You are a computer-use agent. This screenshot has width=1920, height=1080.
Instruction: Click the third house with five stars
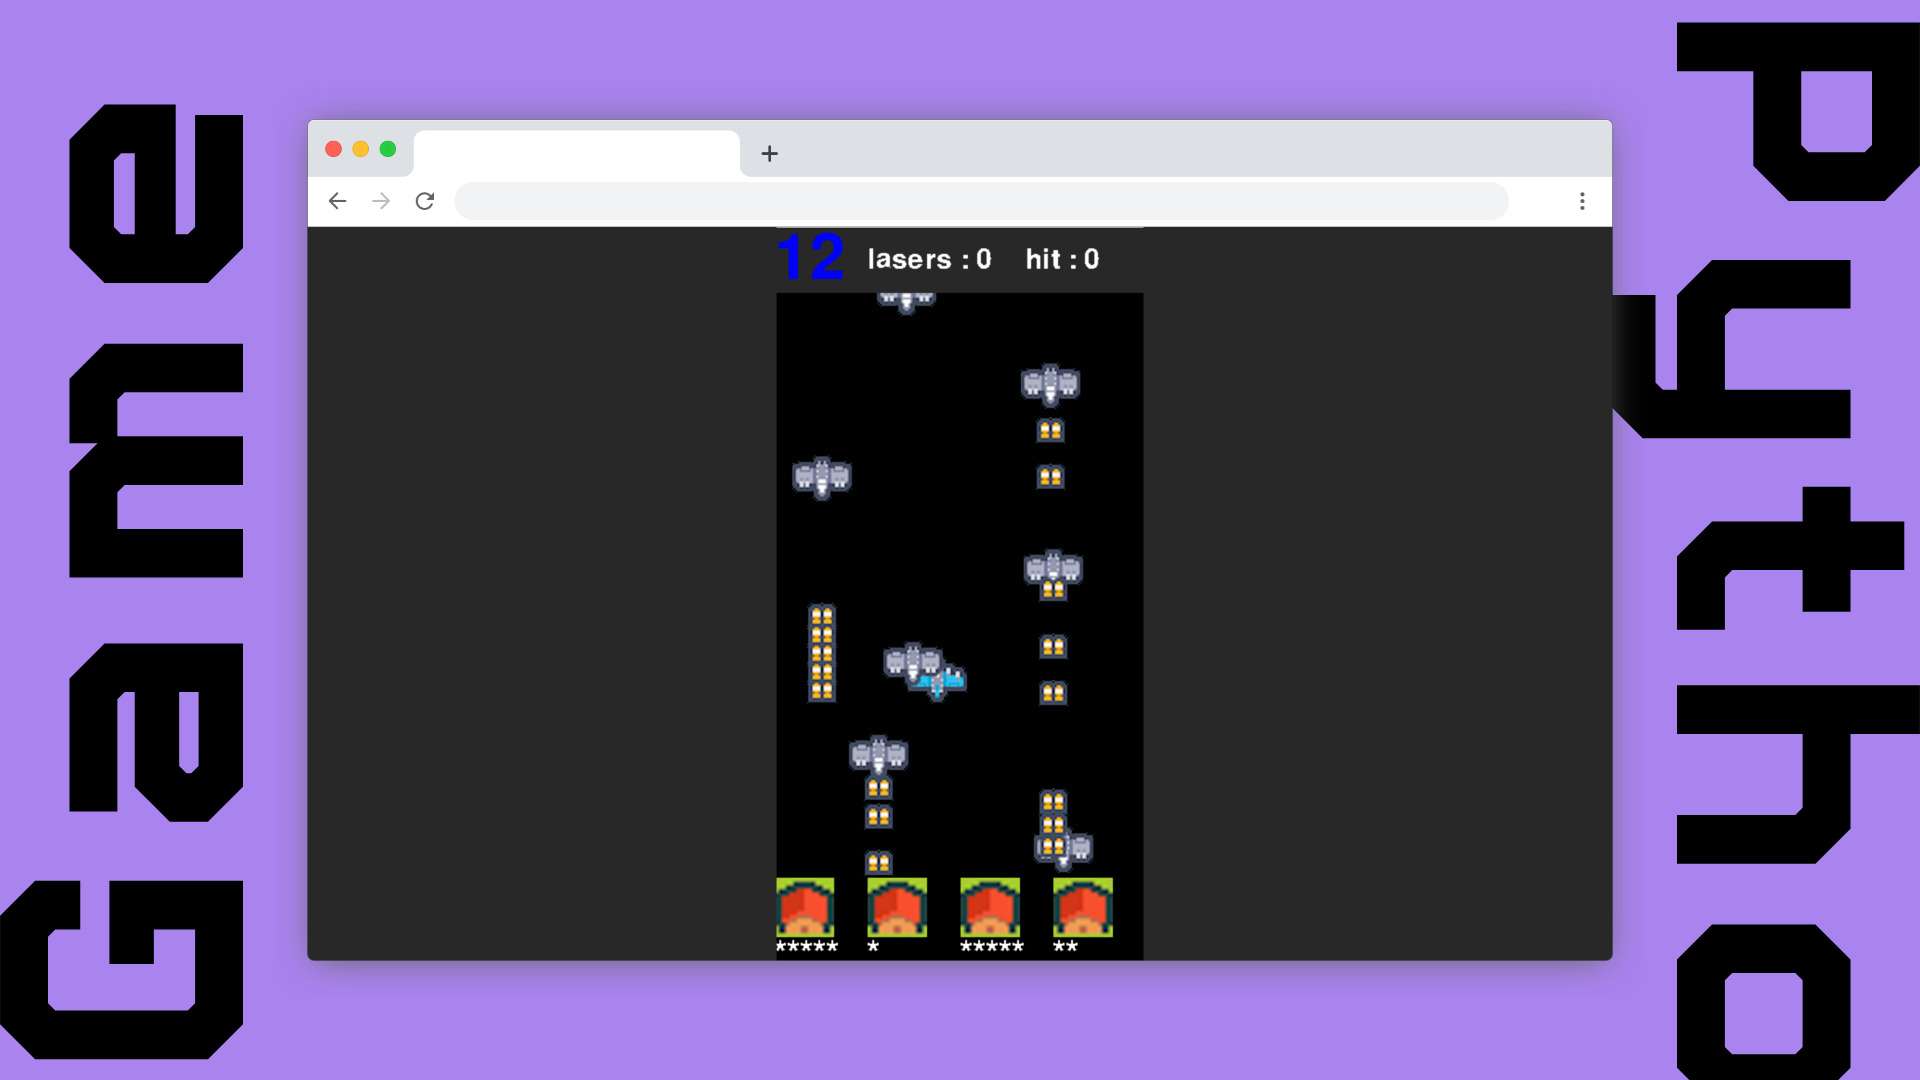tap(990, 908)
